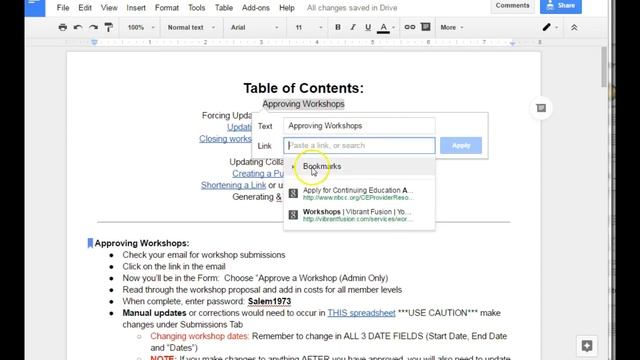Expand the Bookmarks list

(359, 167)
